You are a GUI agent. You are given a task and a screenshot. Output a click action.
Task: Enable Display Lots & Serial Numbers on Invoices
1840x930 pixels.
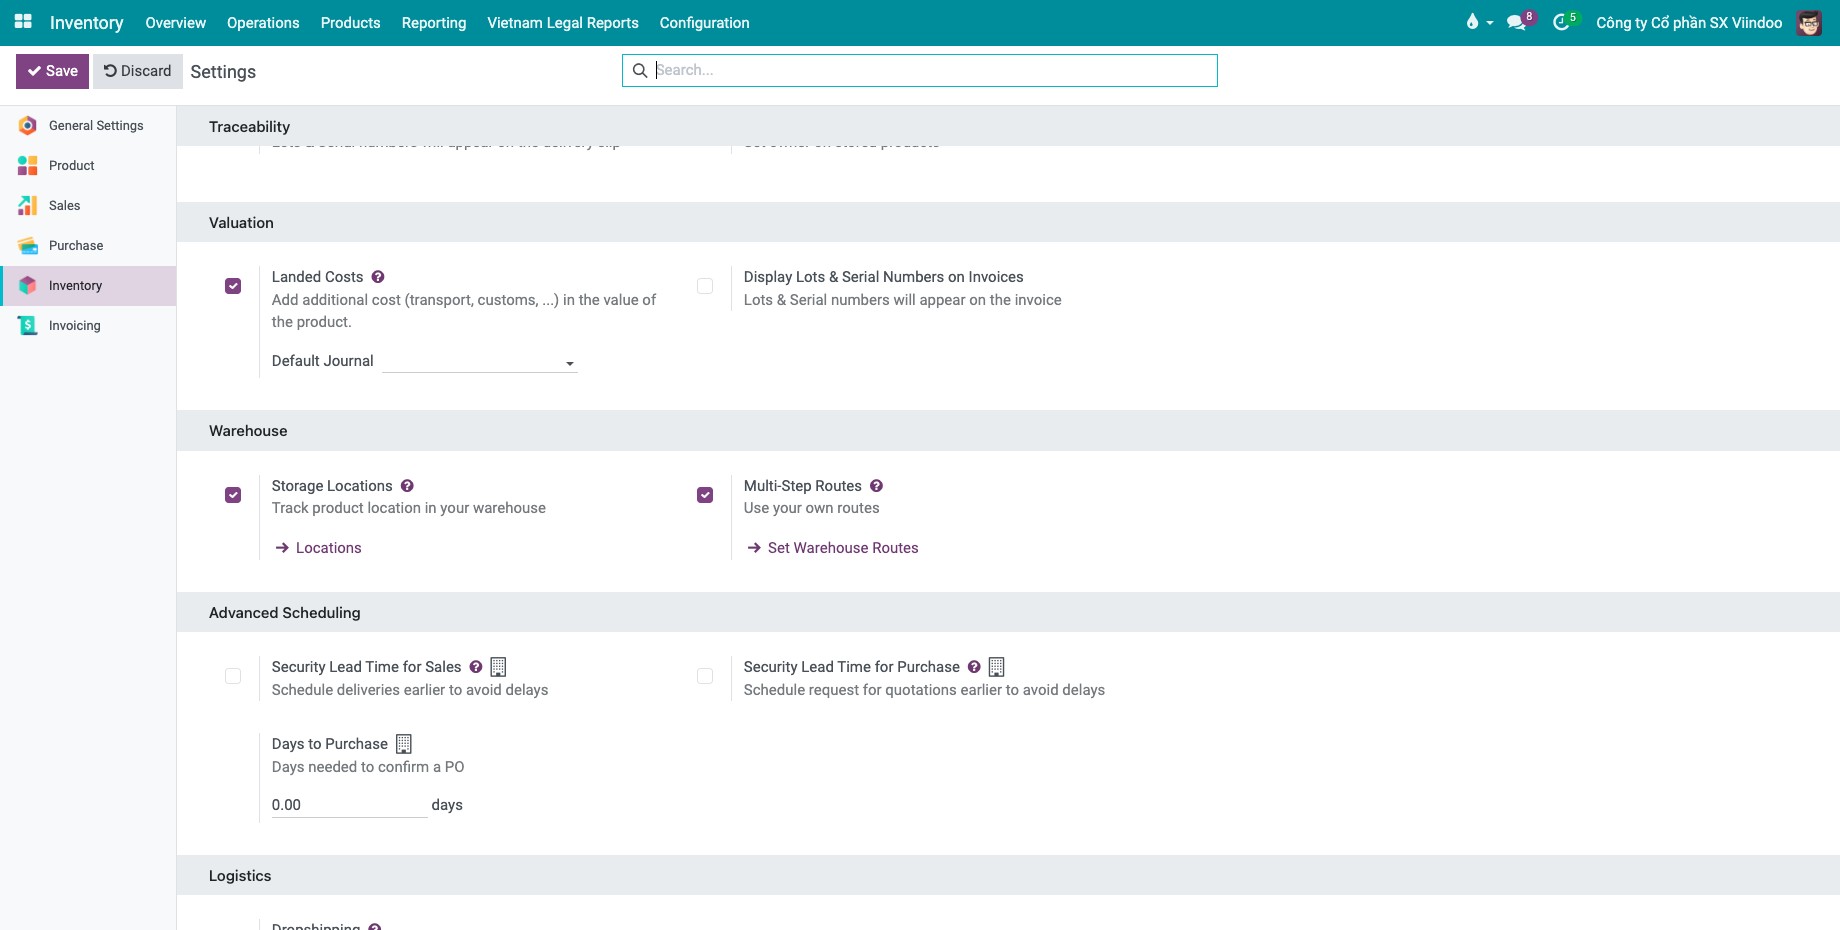pos(705,286)
